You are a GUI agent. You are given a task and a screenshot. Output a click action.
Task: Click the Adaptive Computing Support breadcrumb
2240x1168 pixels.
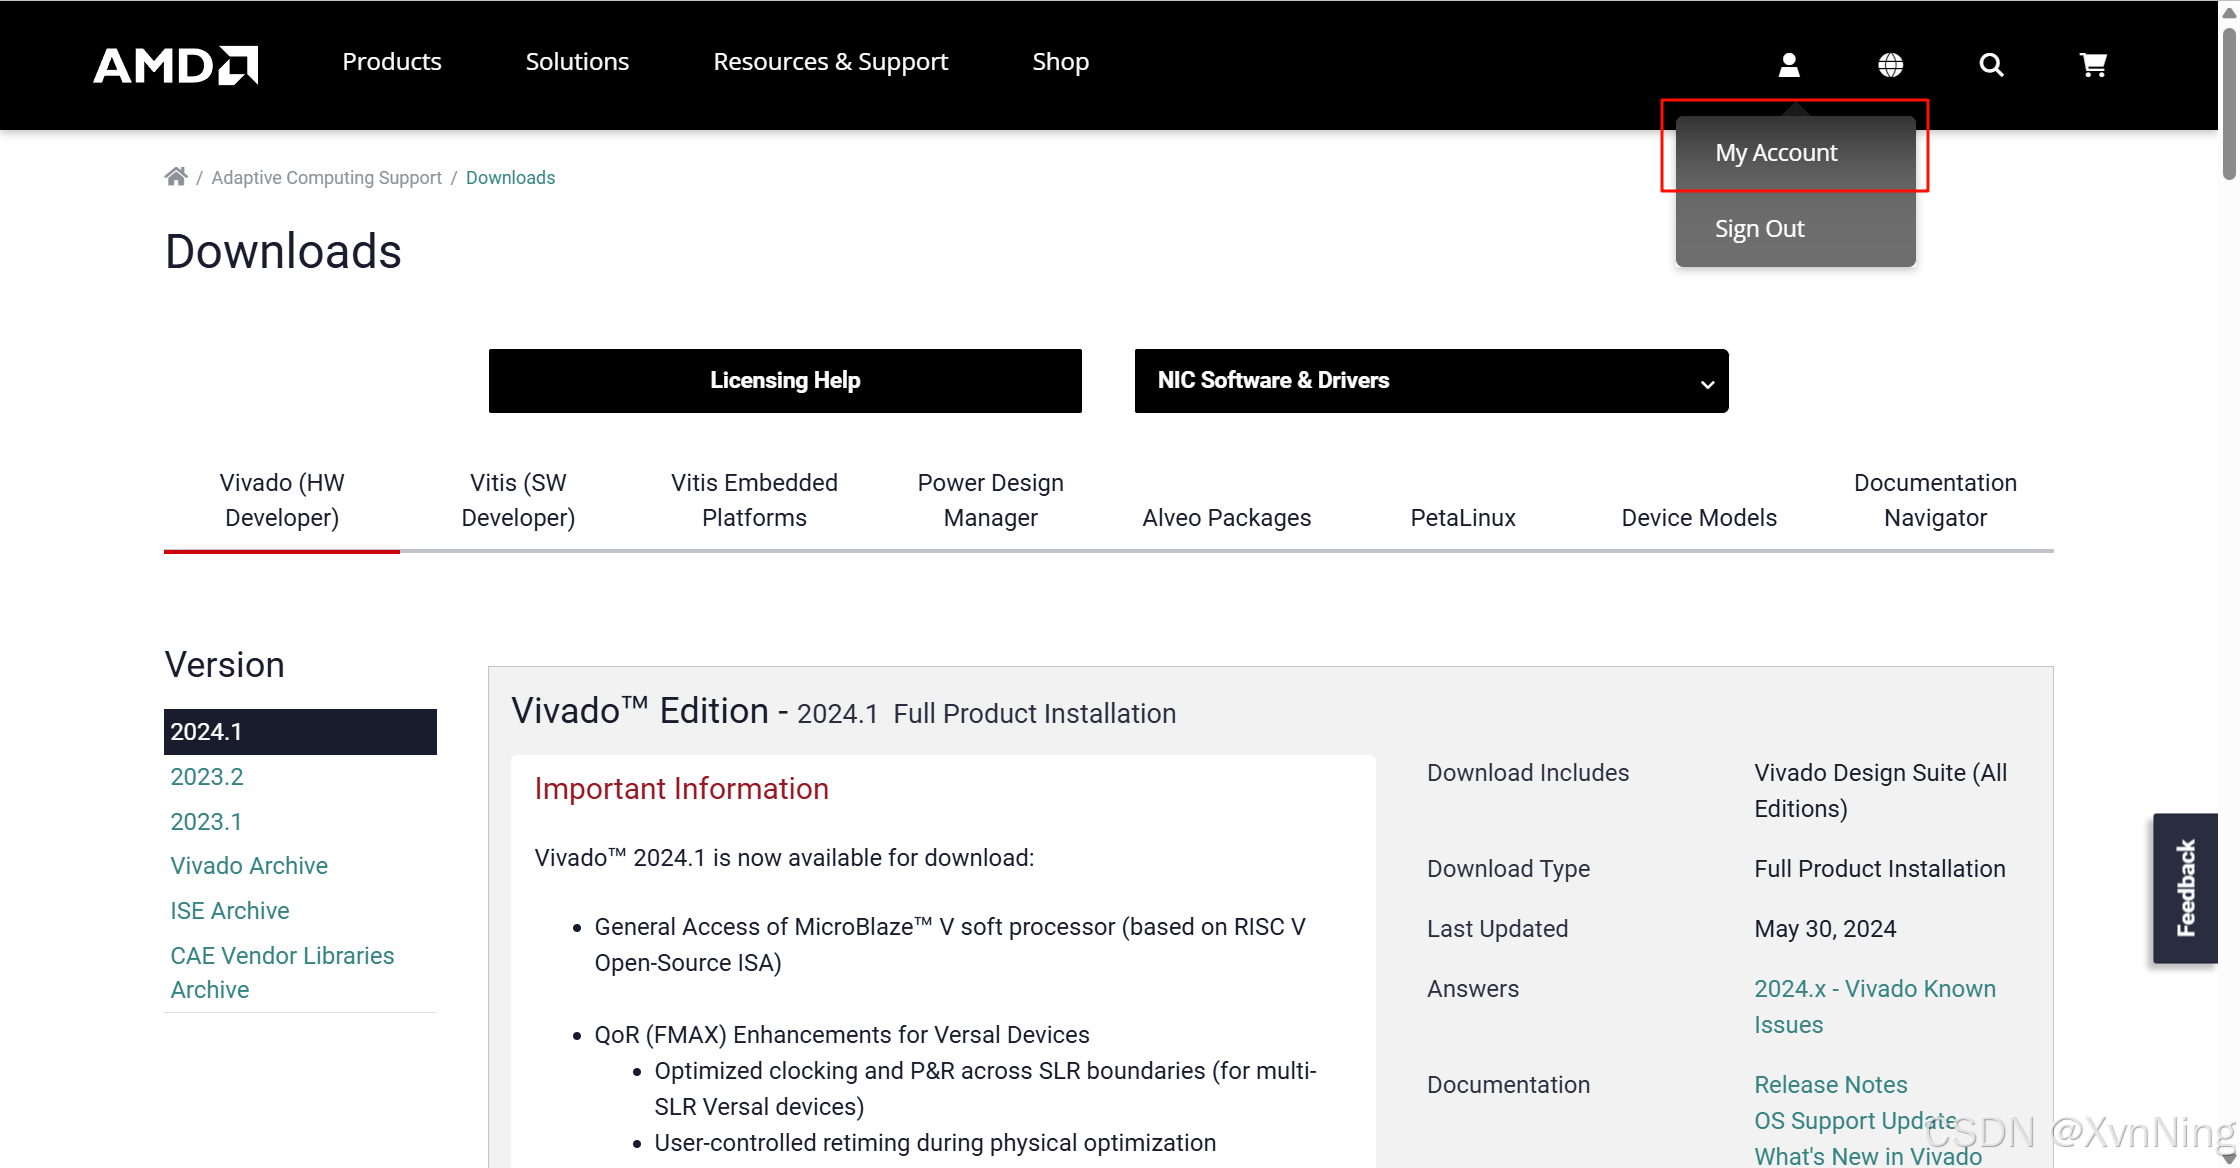[x=326, y=178]
